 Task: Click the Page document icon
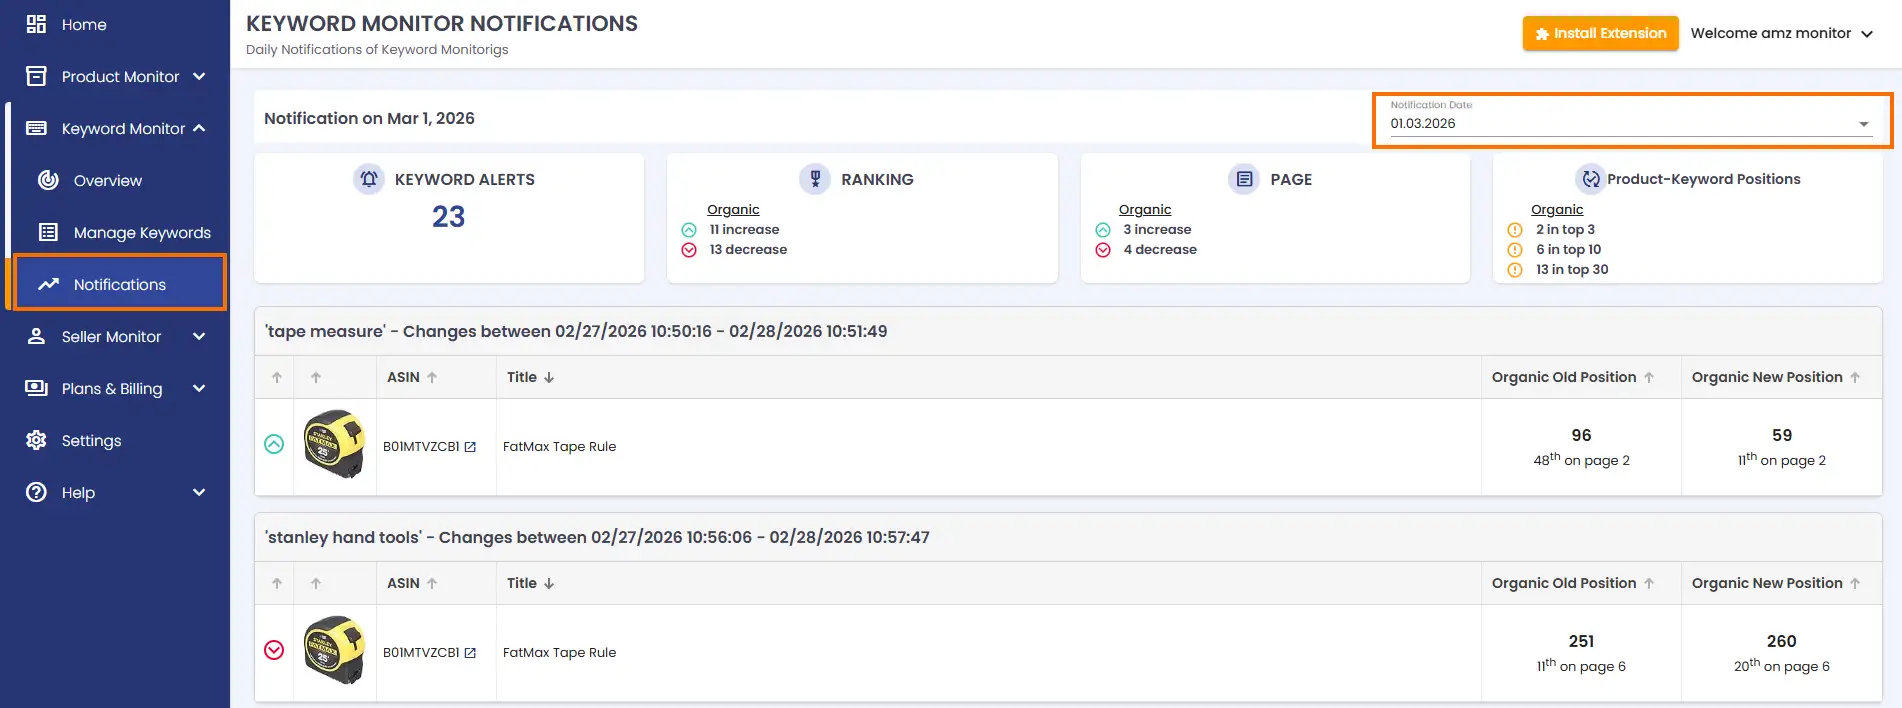[x=1244, y=179]
